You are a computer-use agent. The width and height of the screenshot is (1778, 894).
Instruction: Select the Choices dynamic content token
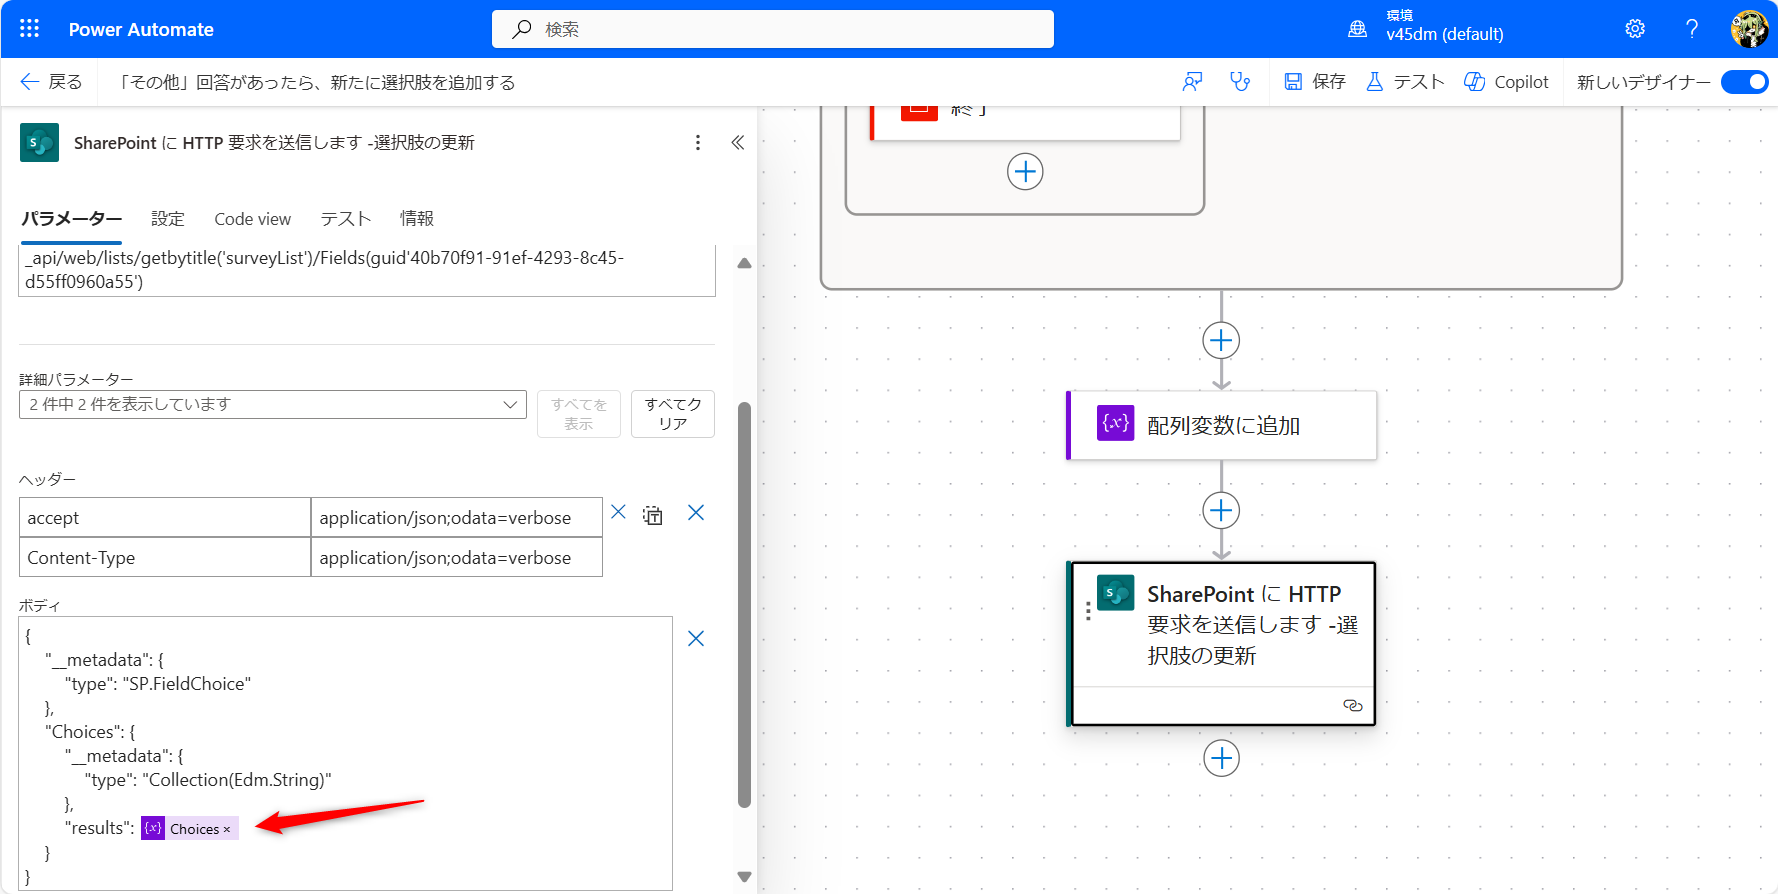point(189,828)
